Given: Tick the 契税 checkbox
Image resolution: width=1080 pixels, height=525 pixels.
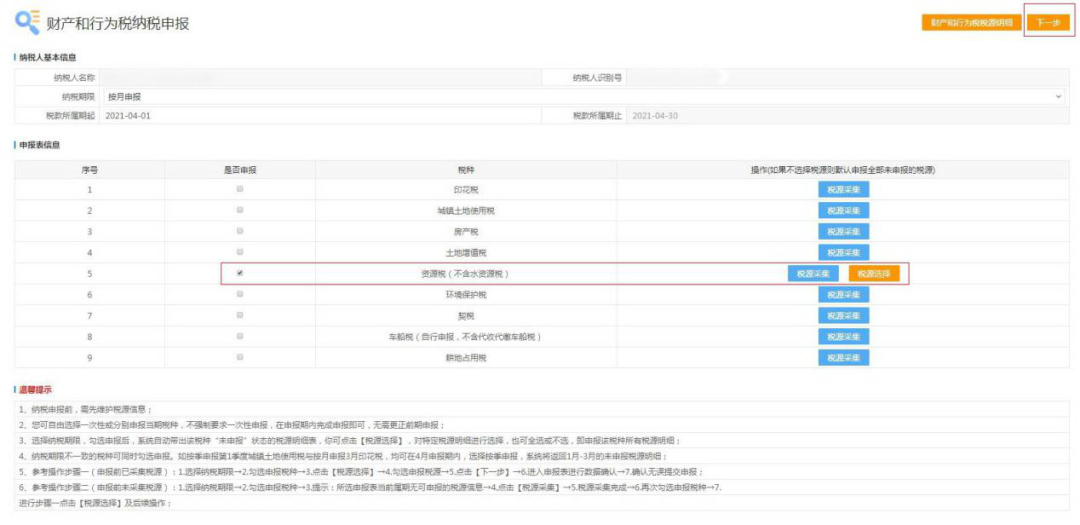Looking at the screenshot, I should [x=240, y=315].
